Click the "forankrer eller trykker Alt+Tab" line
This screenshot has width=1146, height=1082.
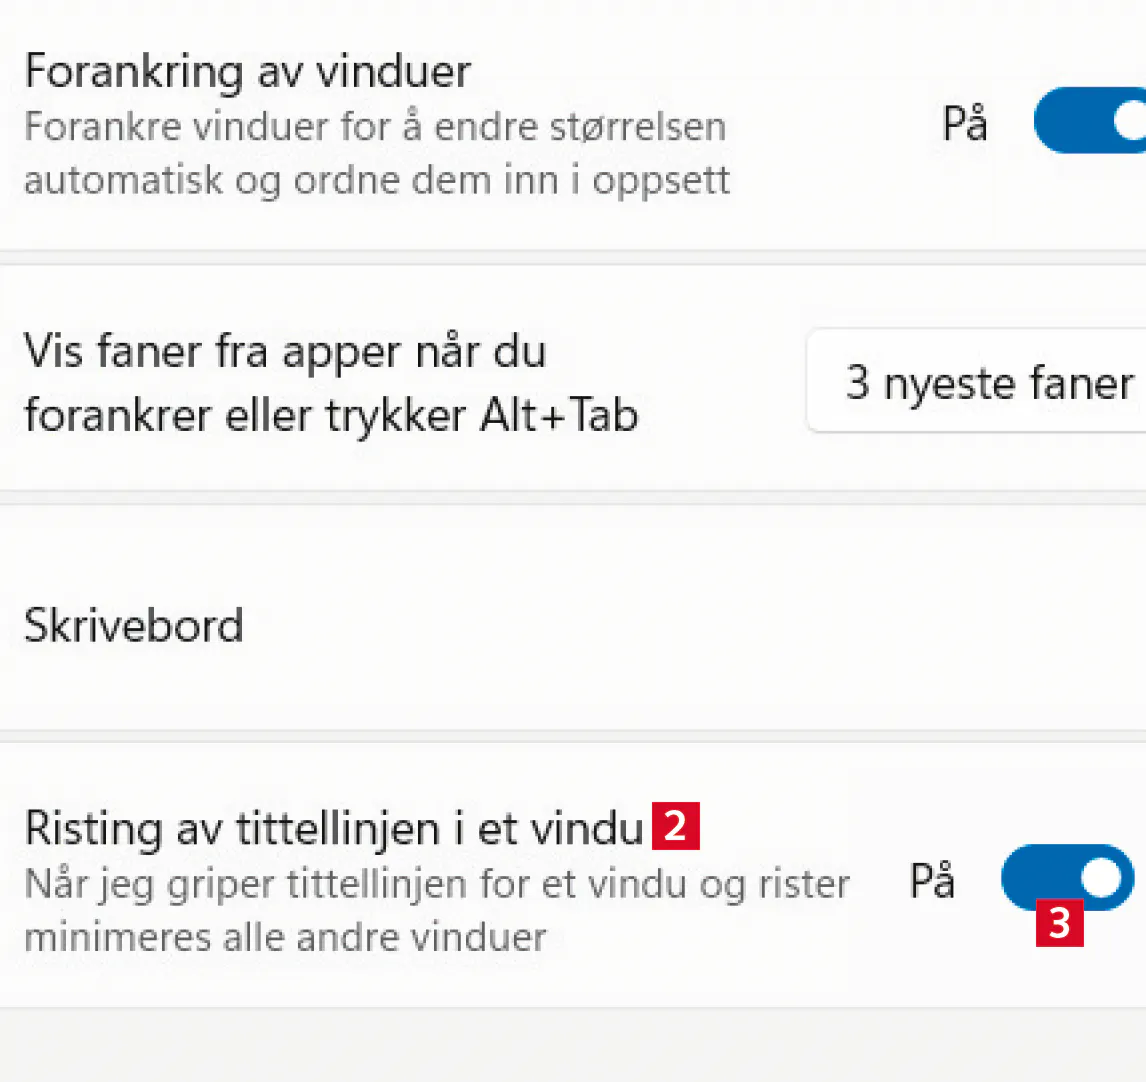click(330, 415)
